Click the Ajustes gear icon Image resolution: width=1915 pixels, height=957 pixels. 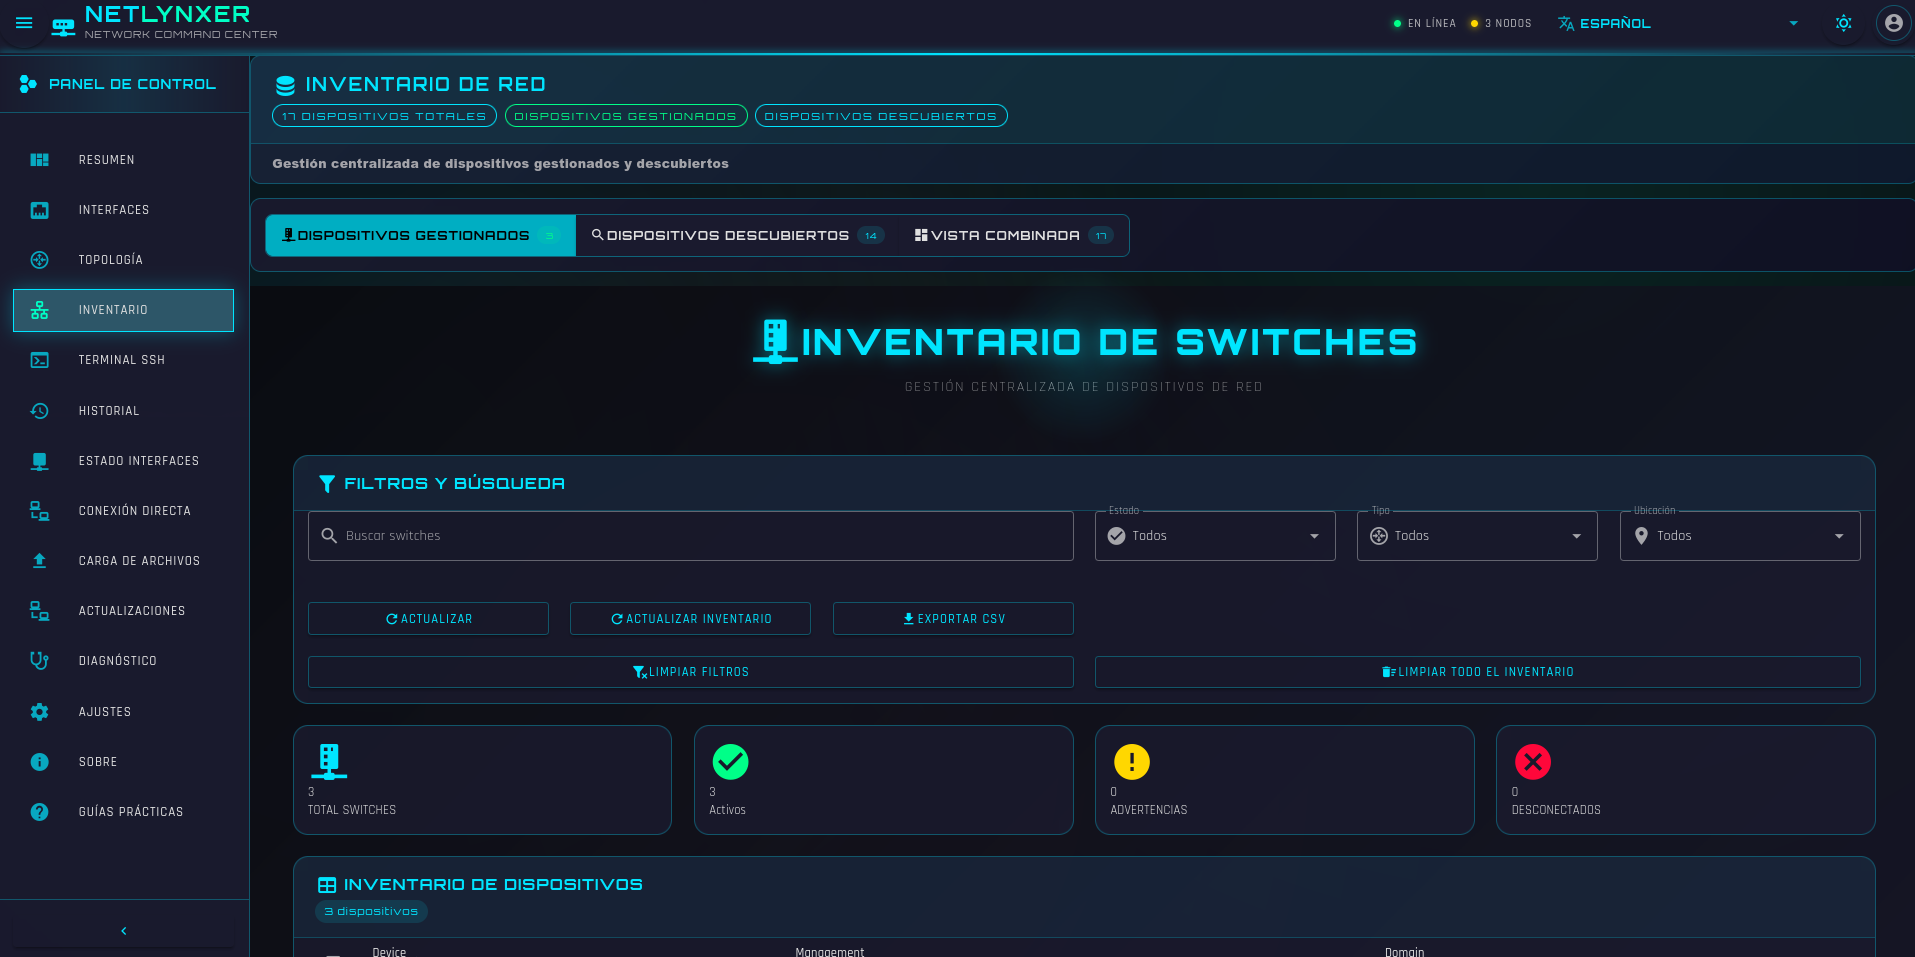tap(39, 712)
